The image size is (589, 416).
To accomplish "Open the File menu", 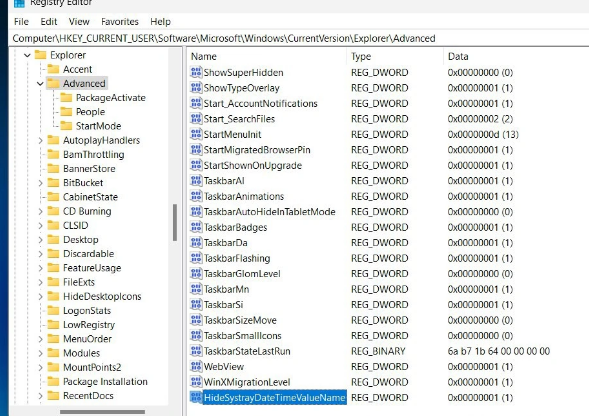I will [21, 22].
